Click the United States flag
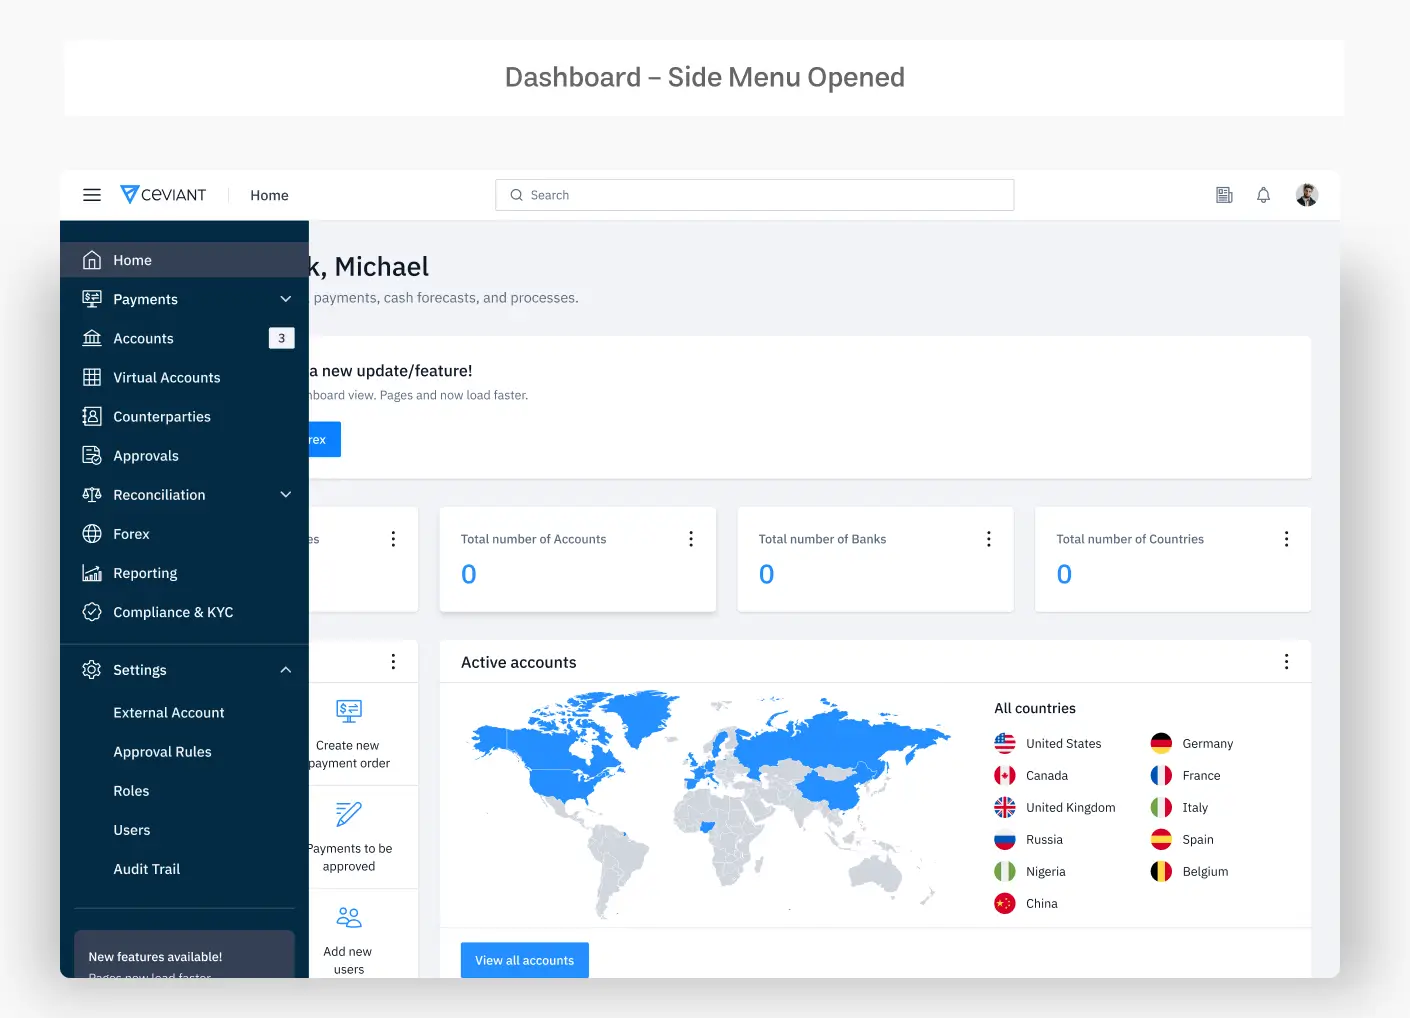 (x=1005, y=743)
